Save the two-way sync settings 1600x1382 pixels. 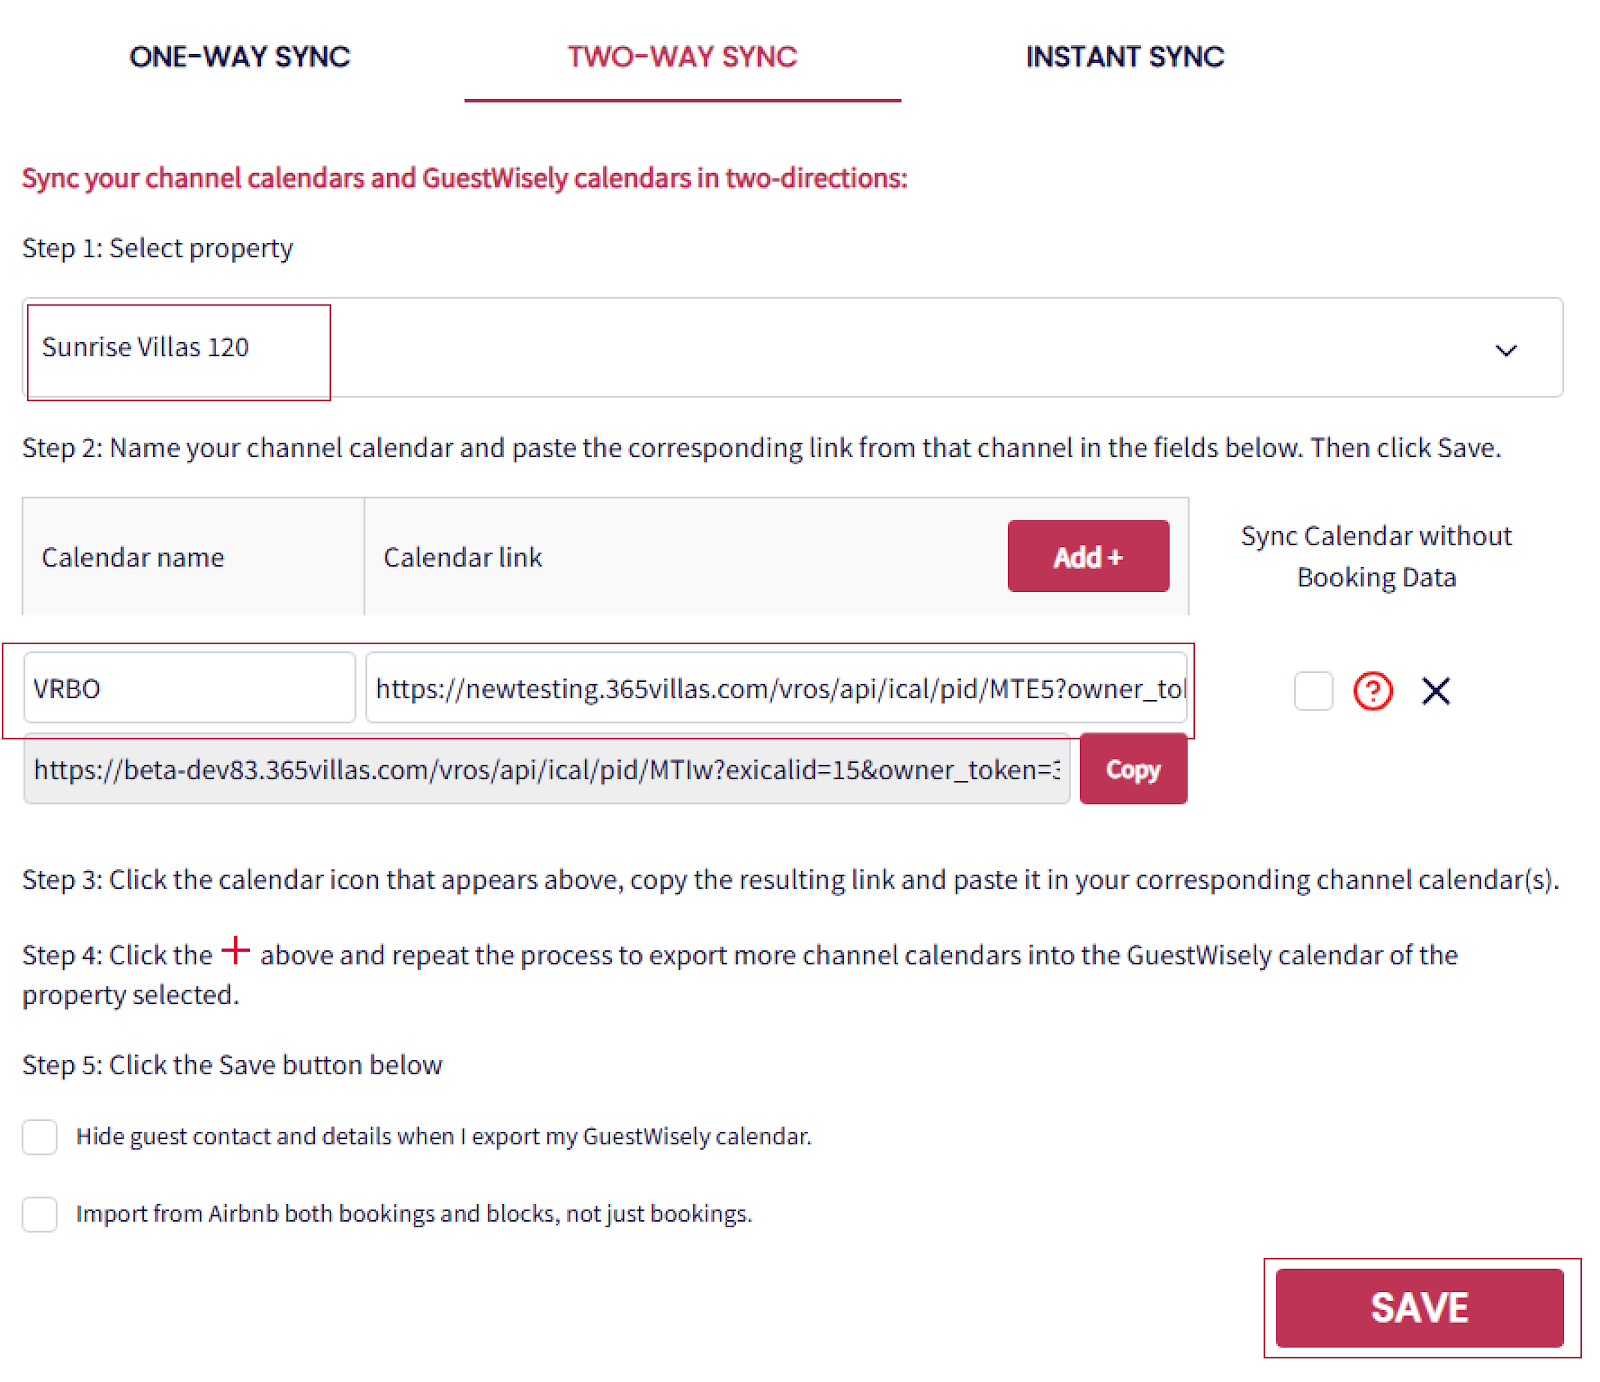(1418, 1307)
